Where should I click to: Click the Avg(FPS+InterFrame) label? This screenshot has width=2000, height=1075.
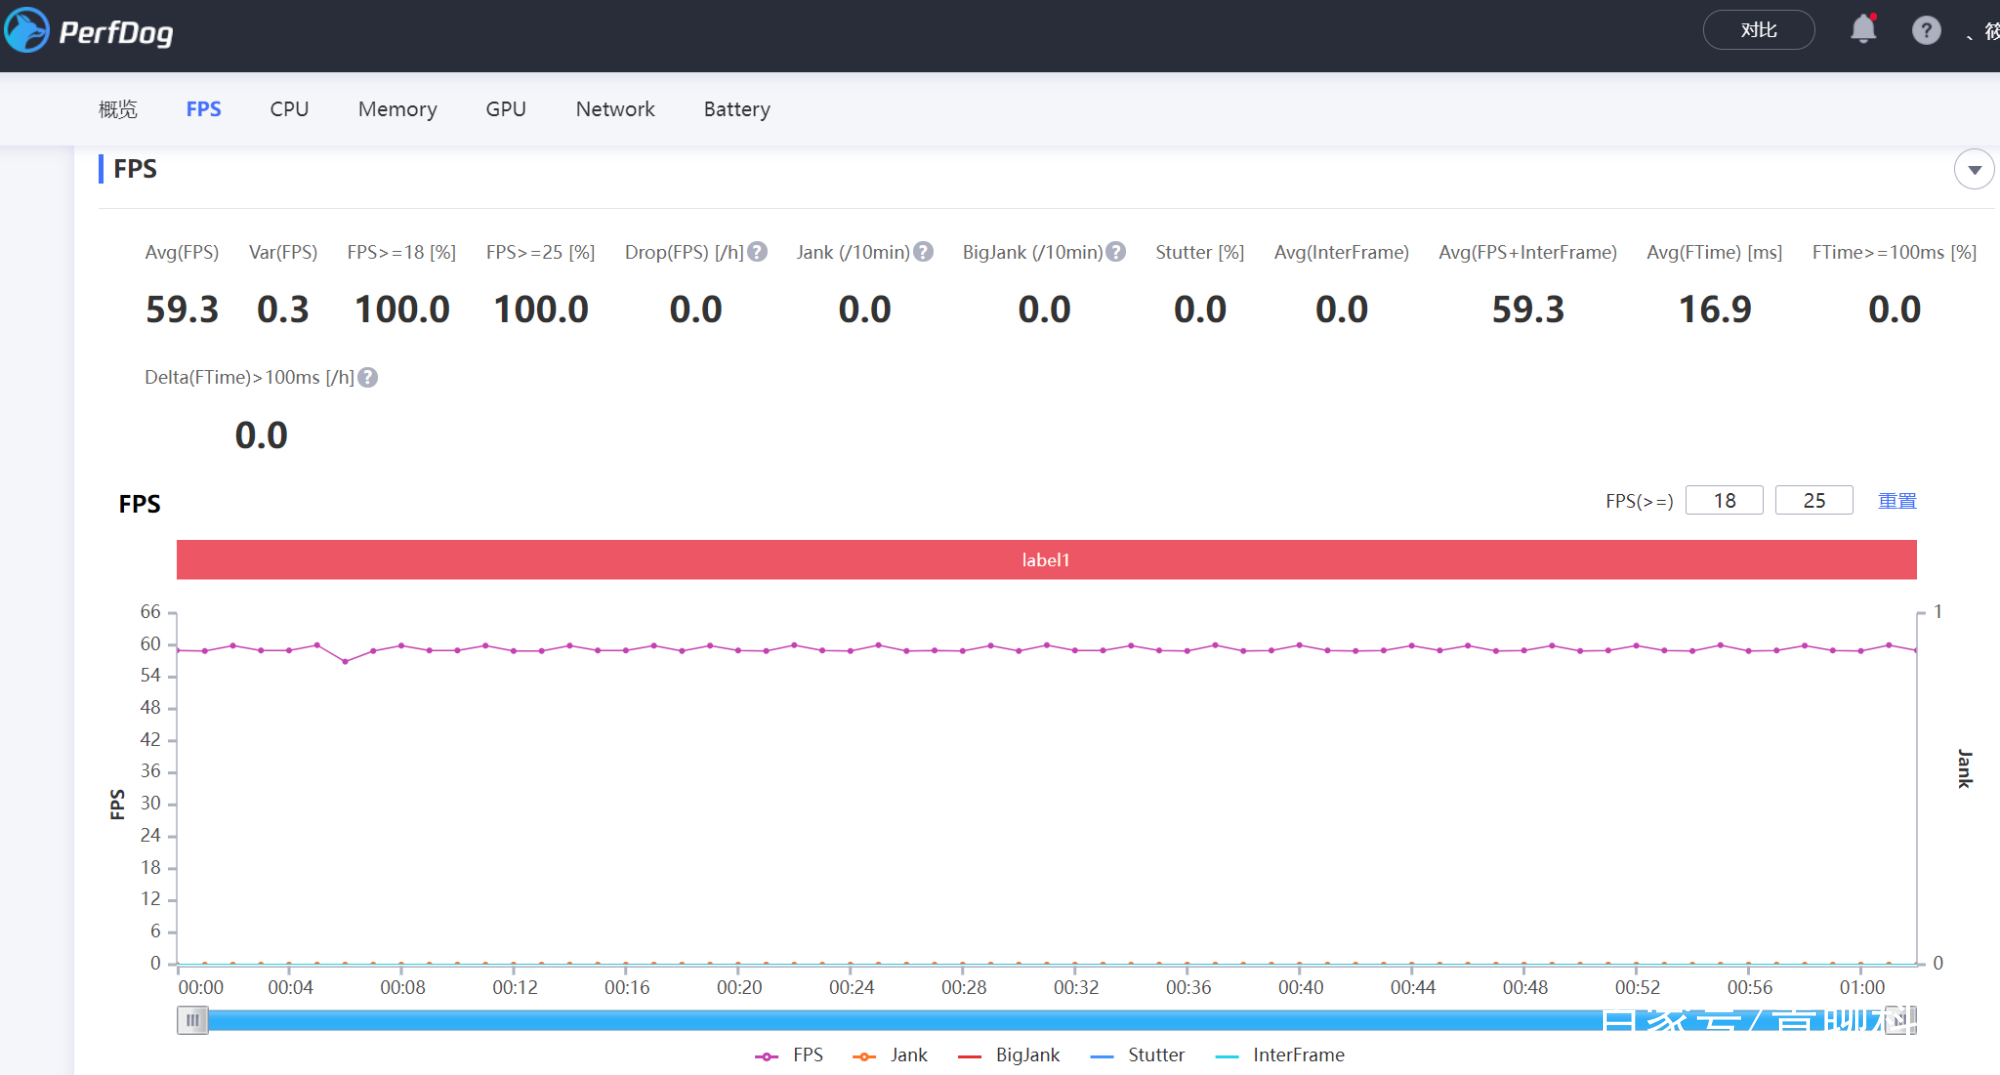1527,252
